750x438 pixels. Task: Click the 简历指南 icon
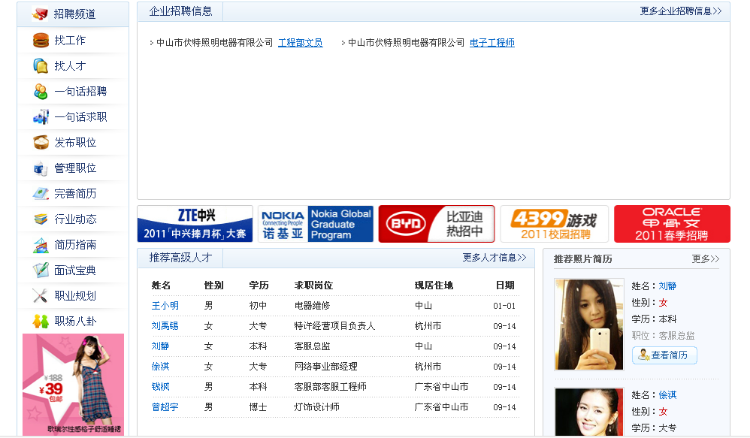[41, 245]
